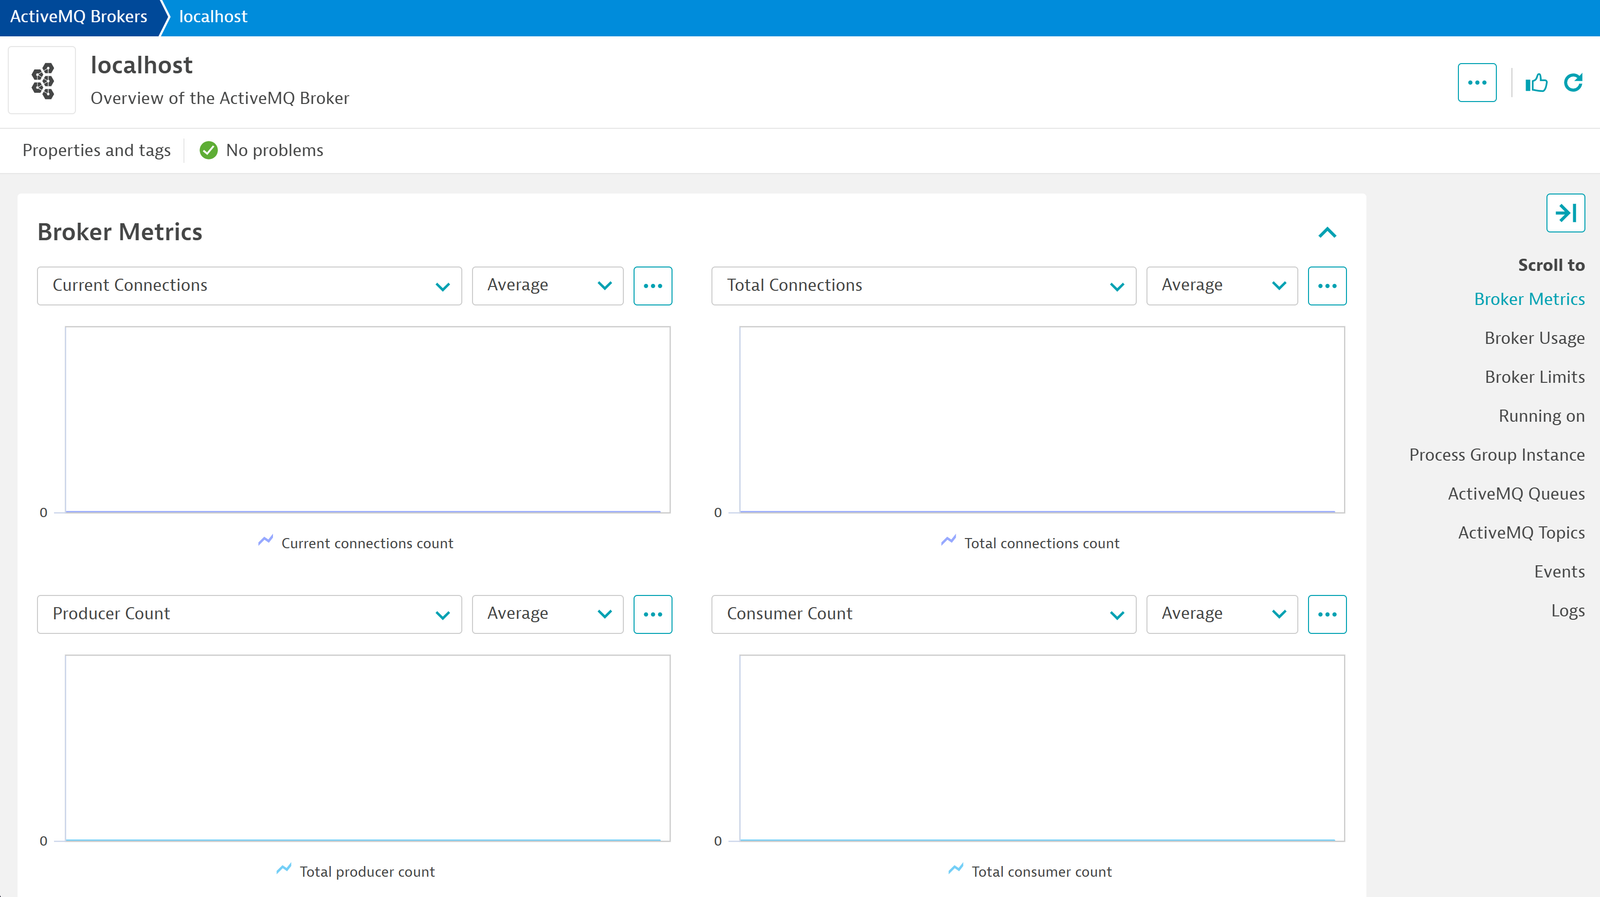Jump to Broker Limits section
This screenshot has height=897, width=1600.
[x=1534, y=377]
